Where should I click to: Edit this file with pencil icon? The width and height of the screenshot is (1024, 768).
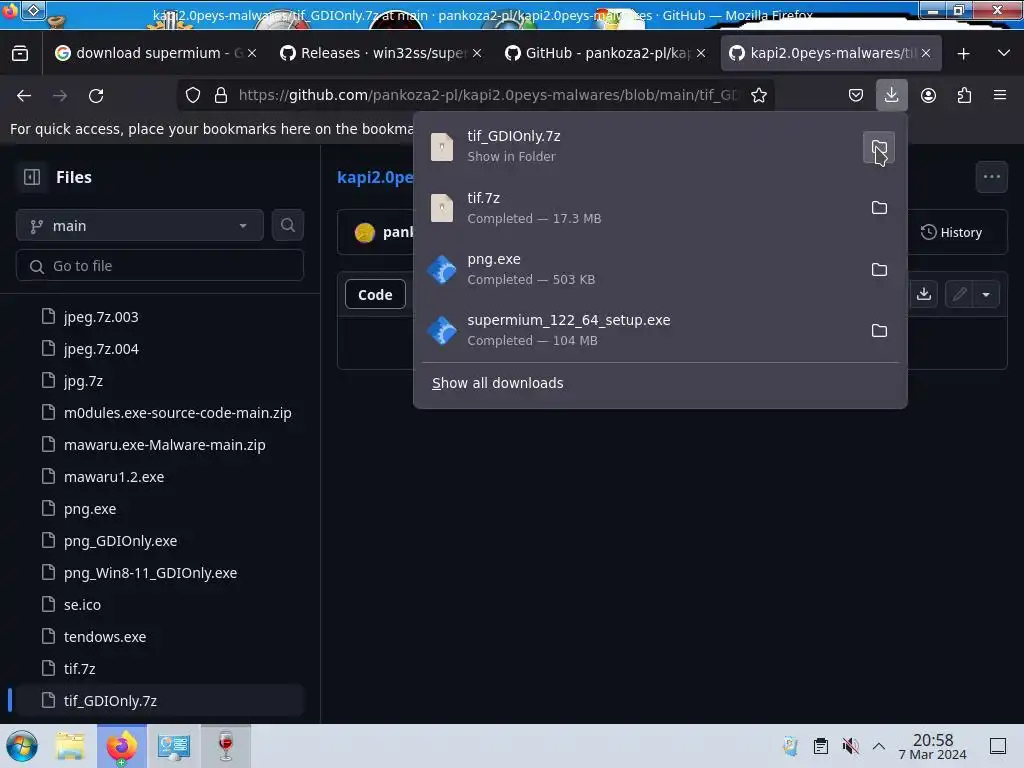click(959, 295)
